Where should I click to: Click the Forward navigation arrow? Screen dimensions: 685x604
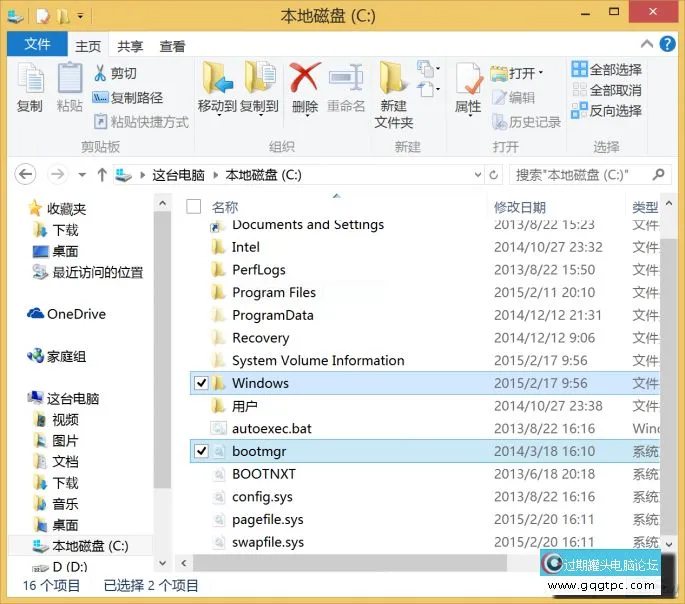(58, 175)
